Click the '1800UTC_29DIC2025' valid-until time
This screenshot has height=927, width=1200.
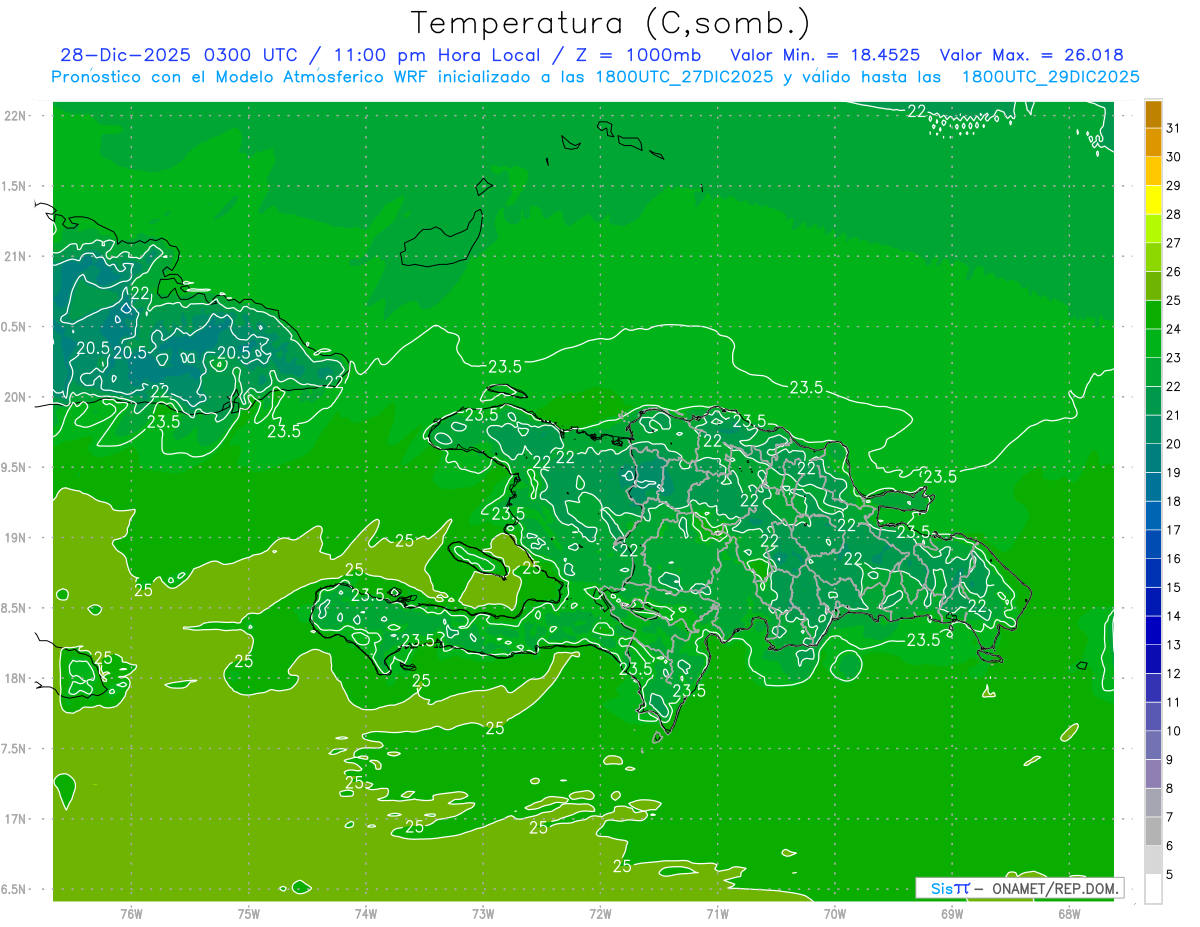pos(1050,77)
